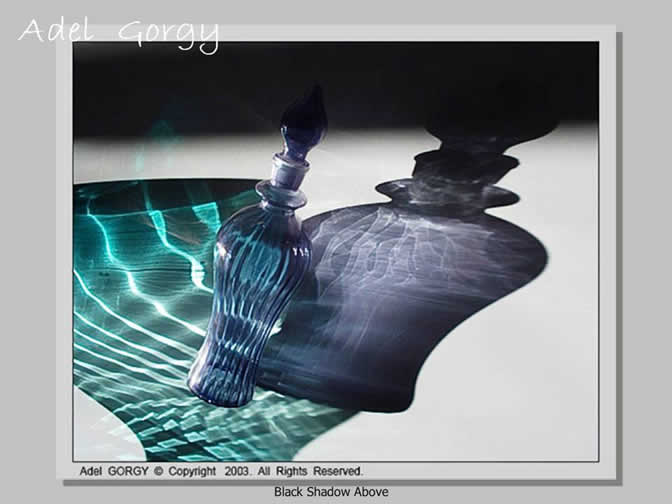The width and height of the screenshot is (672, 504).
Task: Click the white mat border of the frame
Action: 608,250
